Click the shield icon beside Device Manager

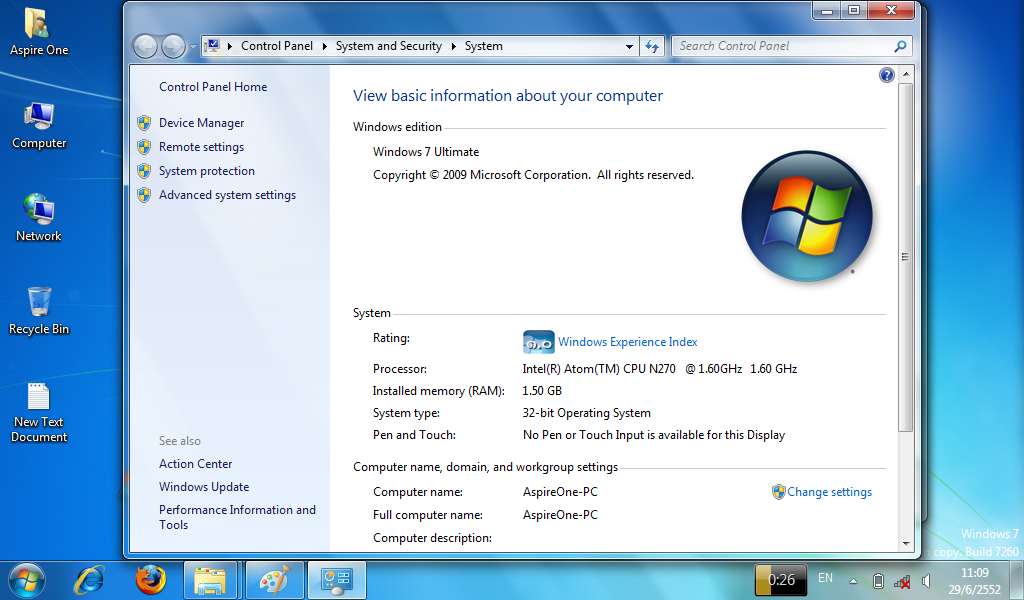coord(144,123)
